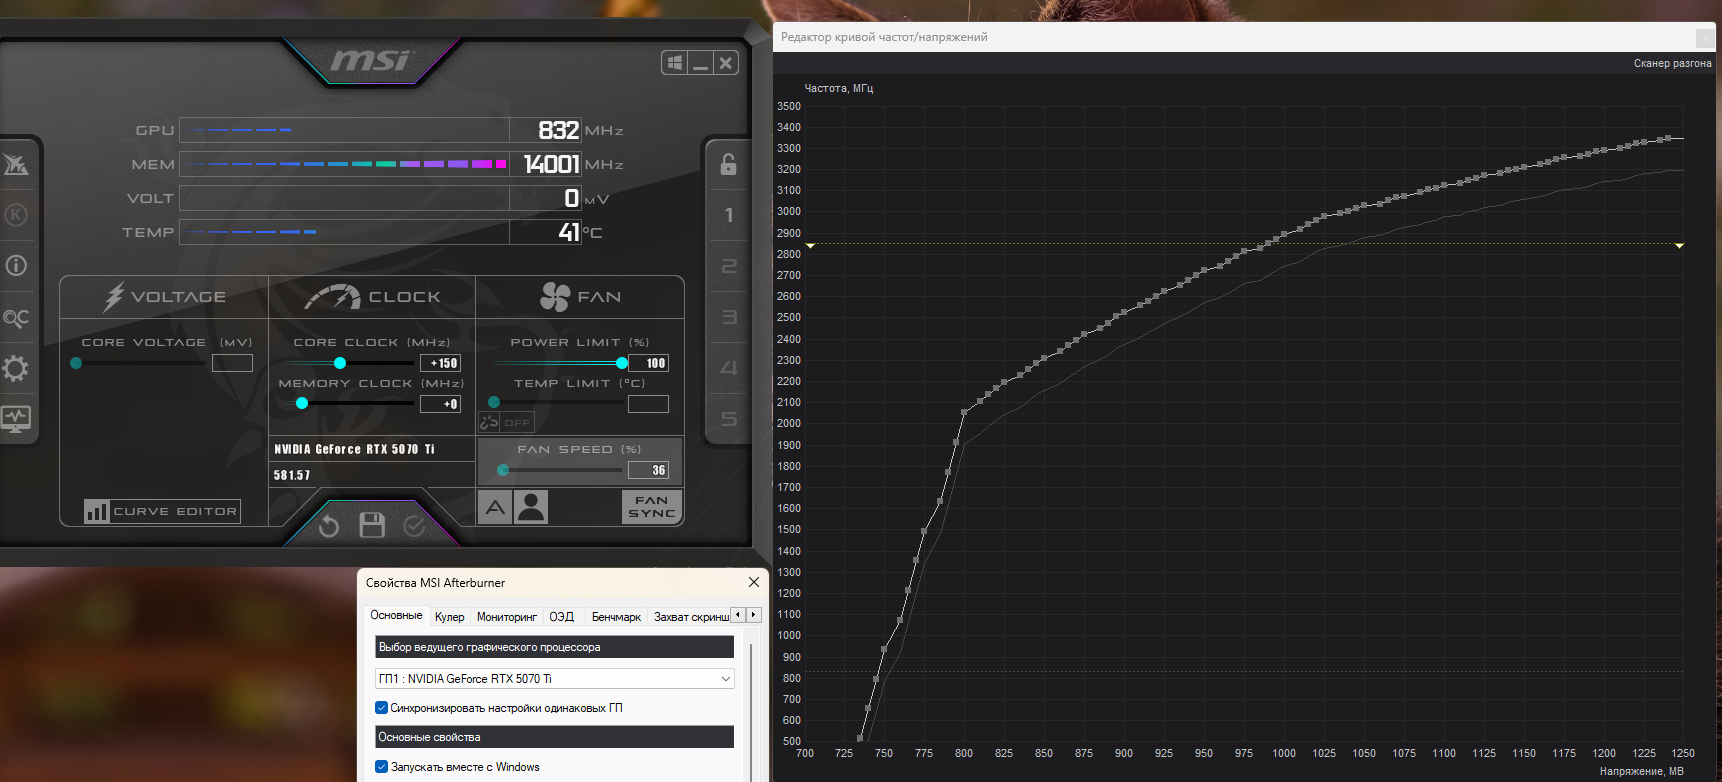1722x782 pixels.
Task: Click the Memory Clock slider handle
Action: pos(302,403)
